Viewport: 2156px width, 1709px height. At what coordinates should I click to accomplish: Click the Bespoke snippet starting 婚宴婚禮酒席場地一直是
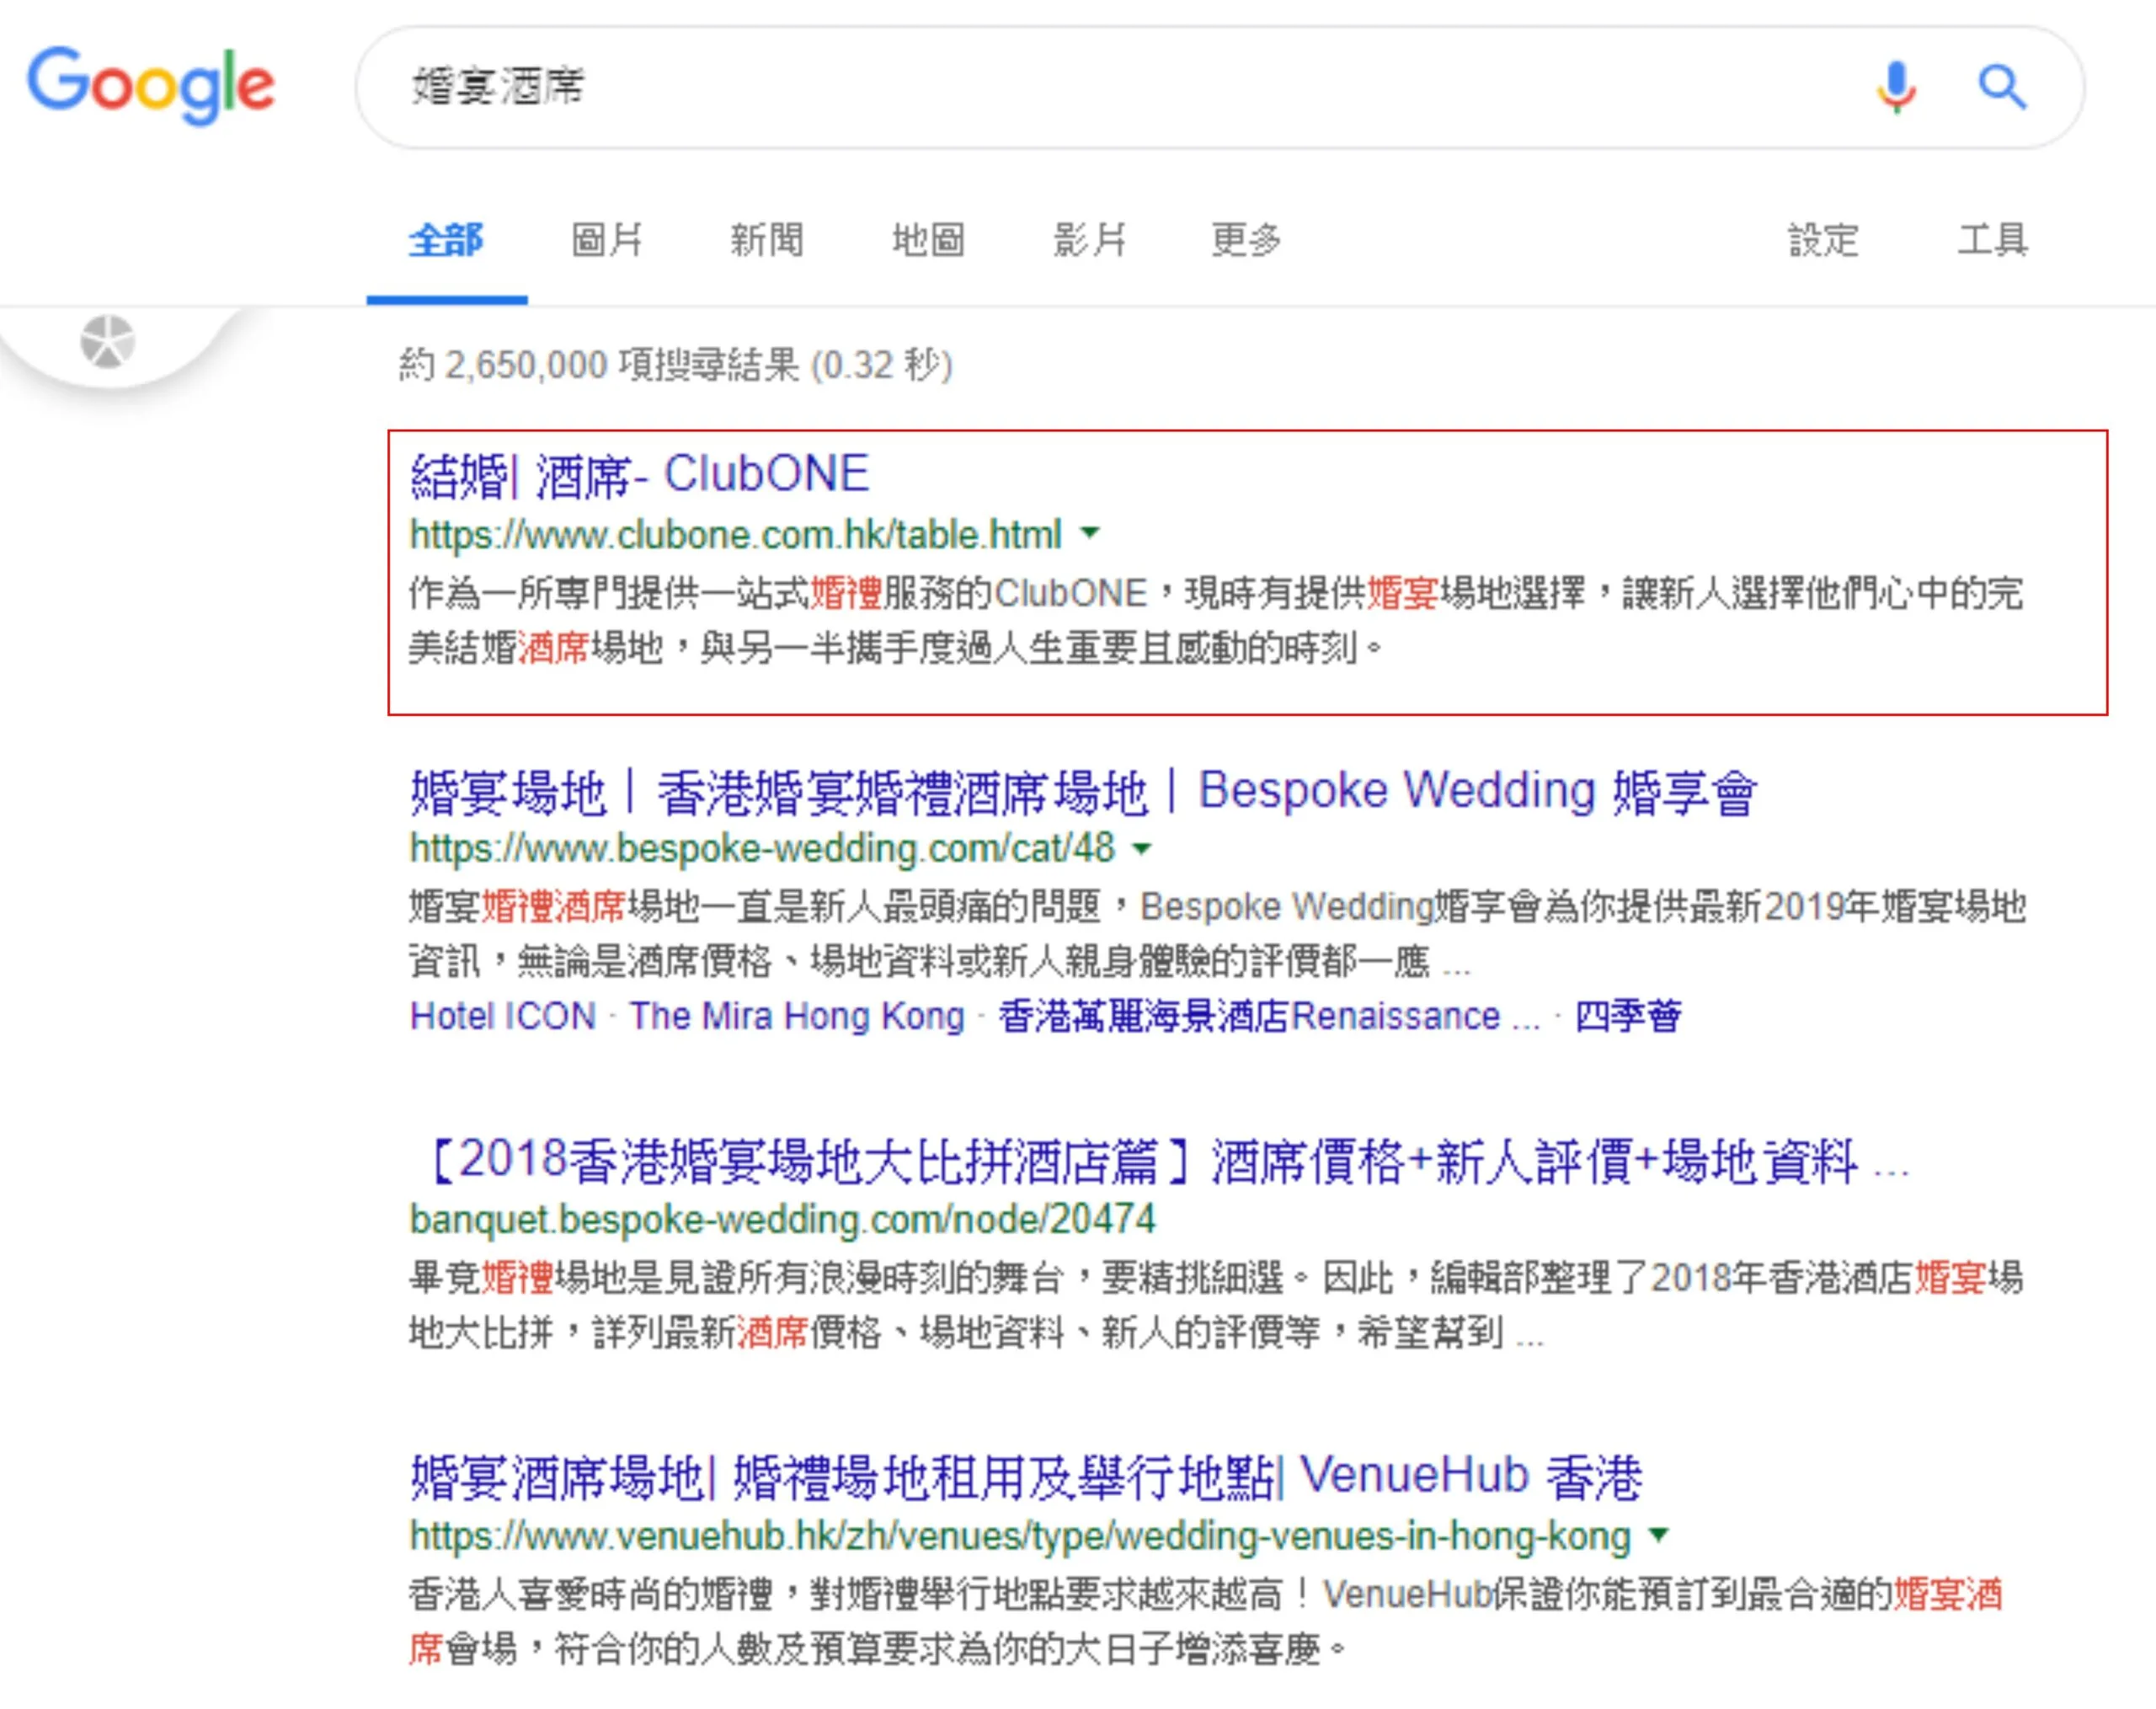pos(1218,934)
